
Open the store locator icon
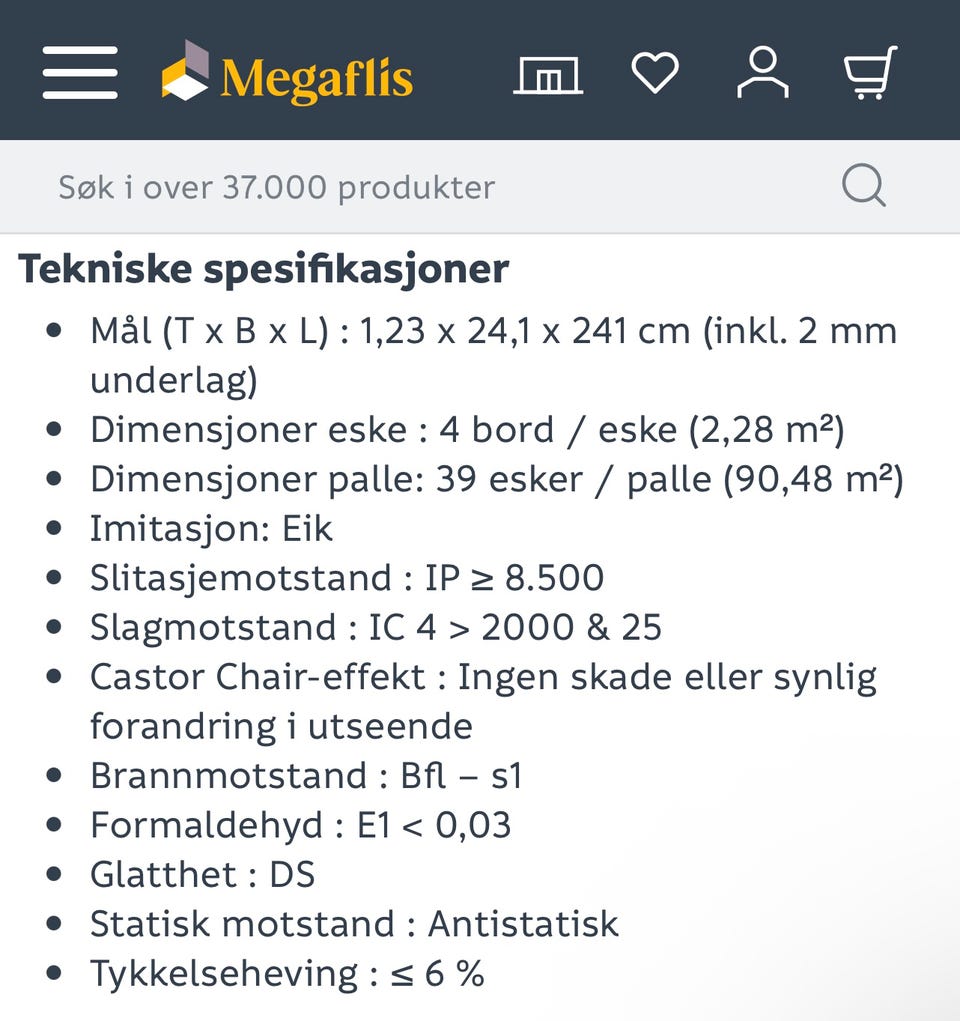pyautogui.click(x=548, y=76)
